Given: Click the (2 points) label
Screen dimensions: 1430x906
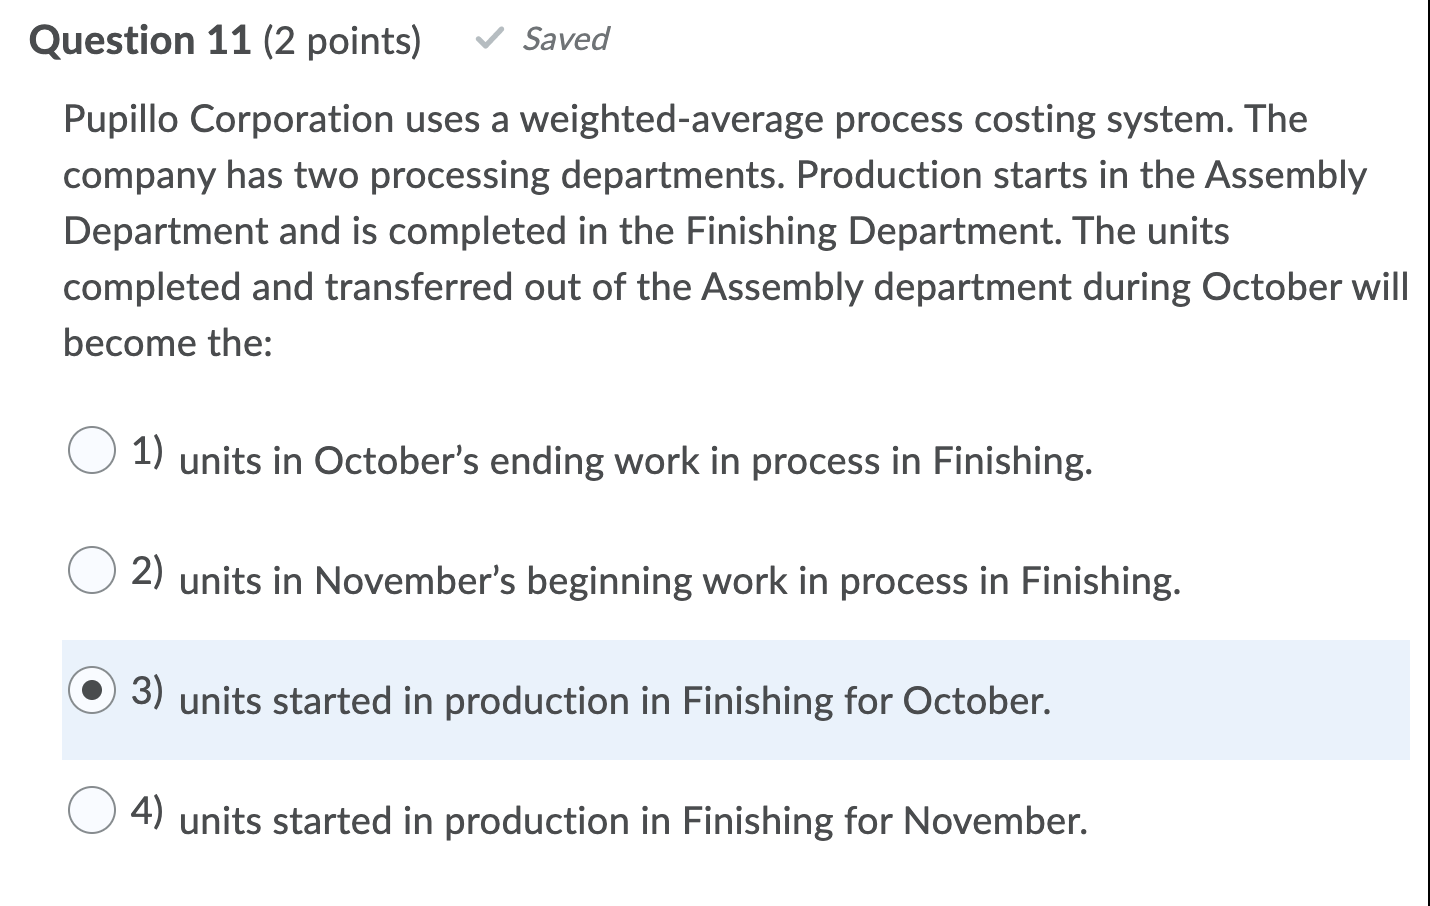Looking at the screenshot, I should point(342,41).
